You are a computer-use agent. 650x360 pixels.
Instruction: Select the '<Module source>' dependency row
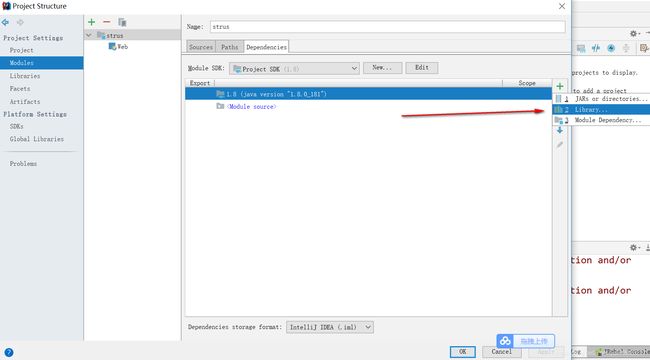point(369,107)
